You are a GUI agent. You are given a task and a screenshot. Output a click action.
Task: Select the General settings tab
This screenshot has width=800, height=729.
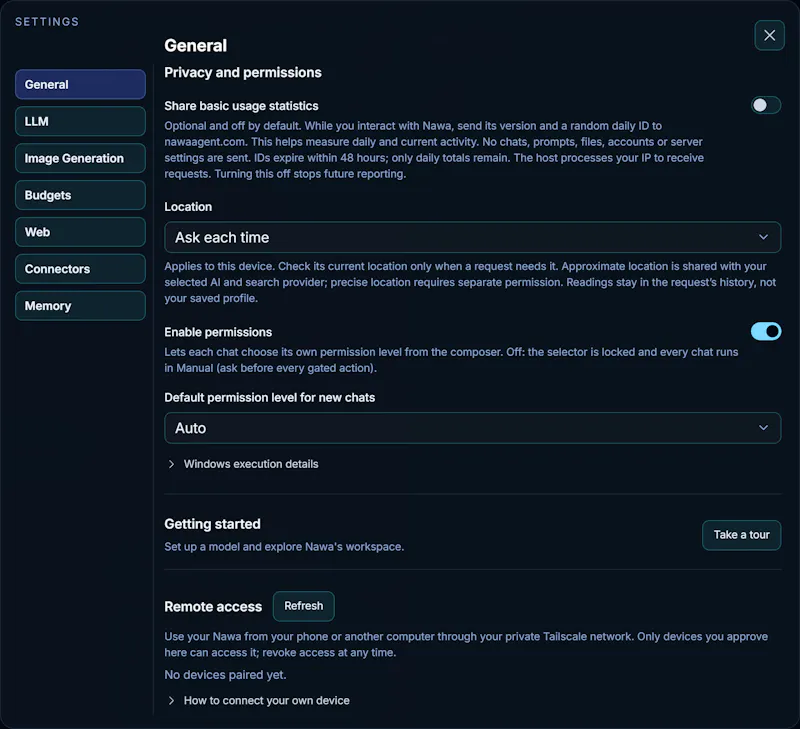(80, 84)
